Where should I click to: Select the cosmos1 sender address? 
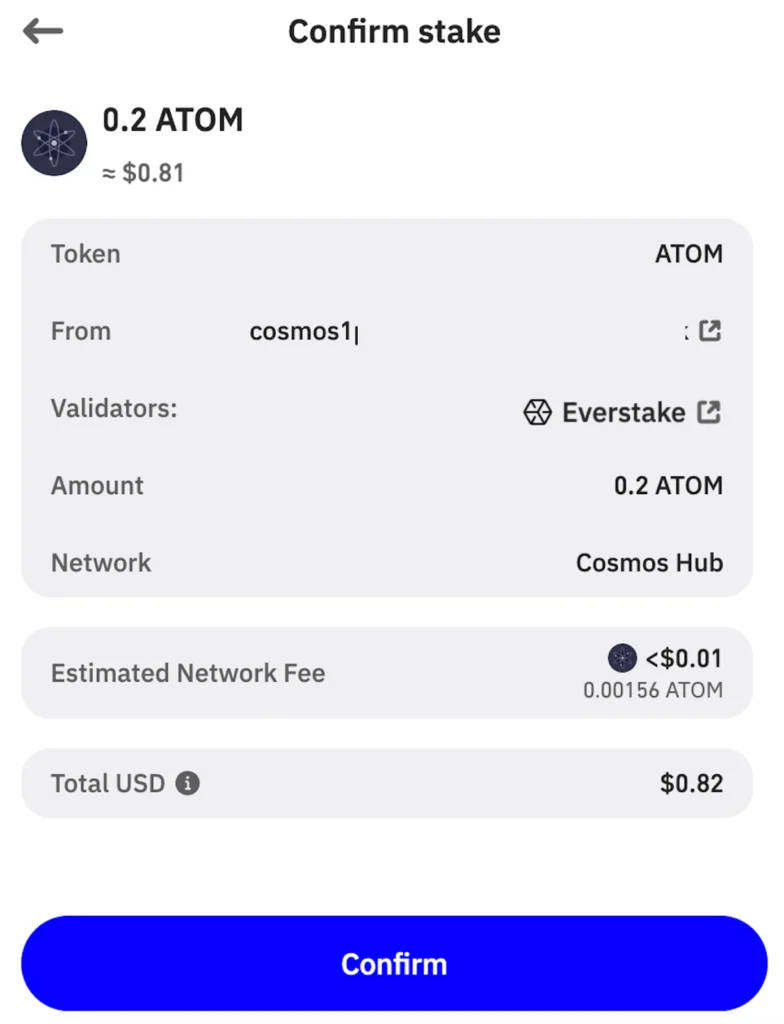coord(302,332)
